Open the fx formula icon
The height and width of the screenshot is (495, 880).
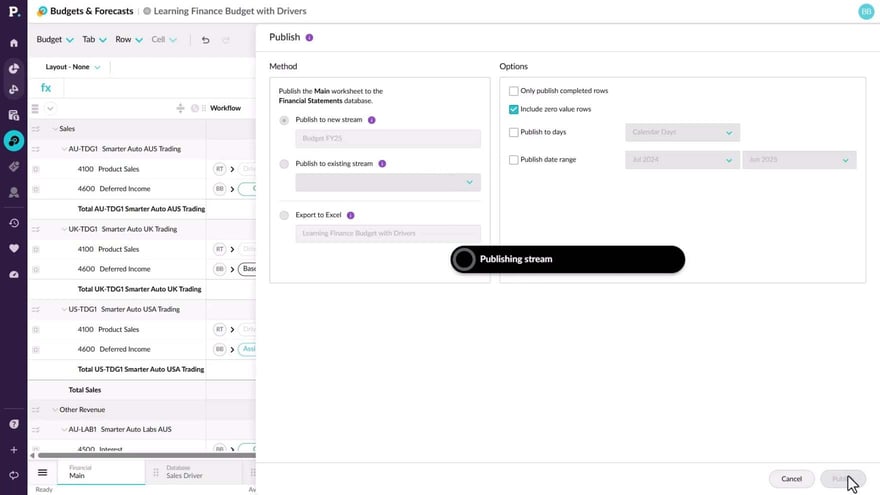pos(46,88)
